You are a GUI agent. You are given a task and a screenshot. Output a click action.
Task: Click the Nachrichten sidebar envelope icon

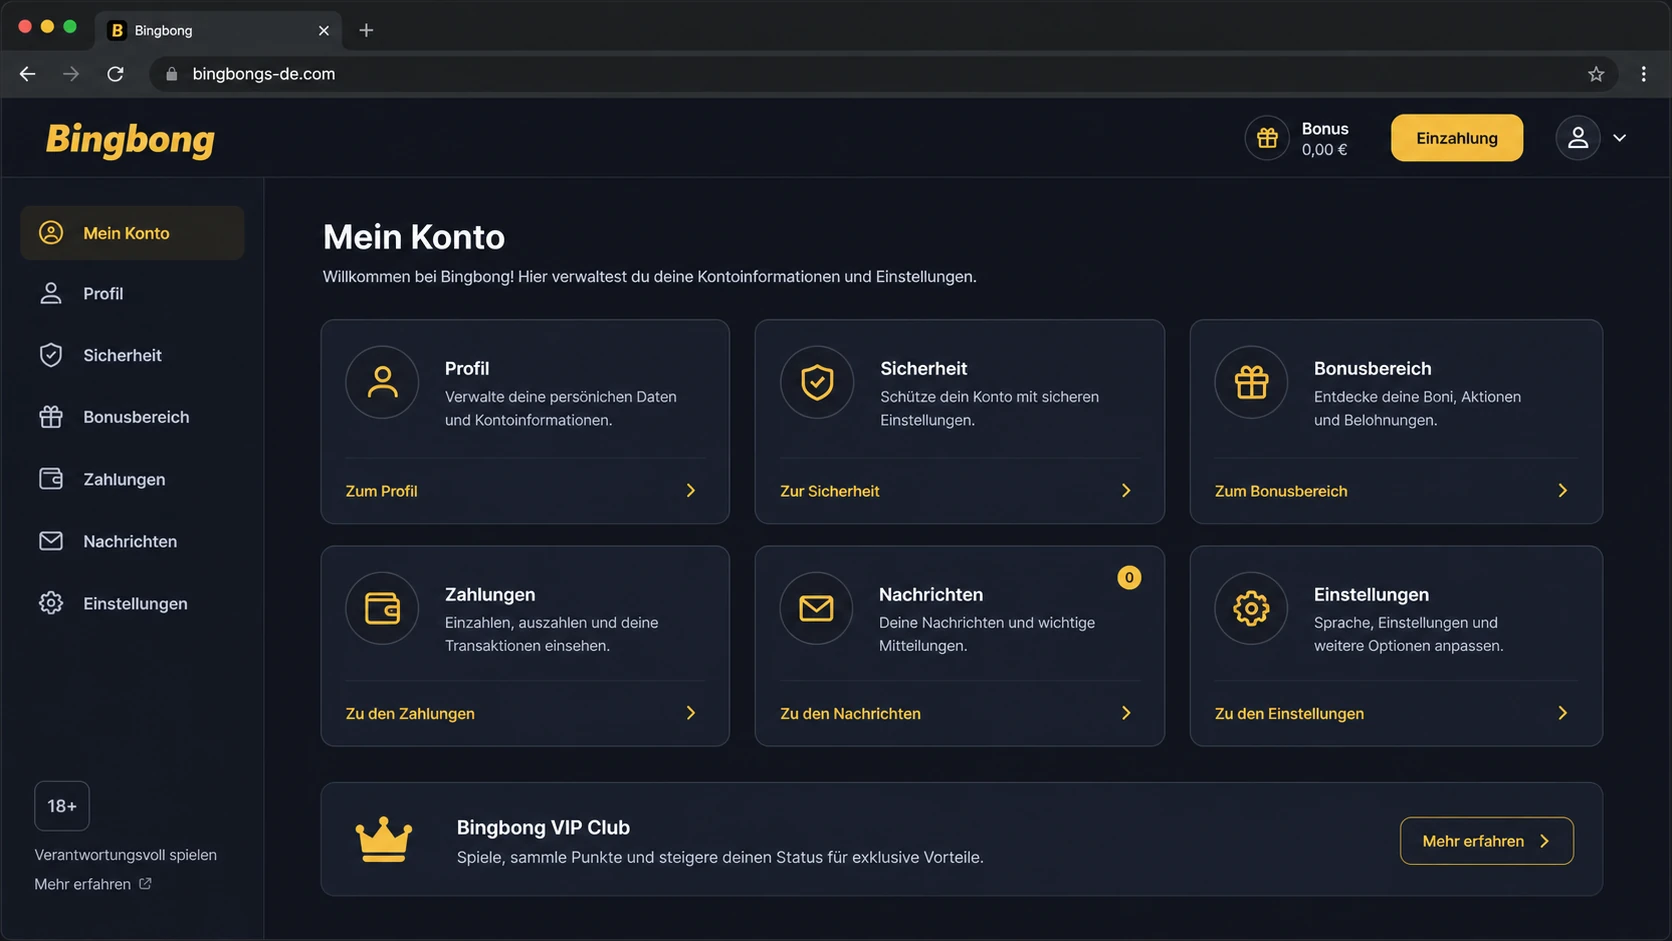[51, 541]
